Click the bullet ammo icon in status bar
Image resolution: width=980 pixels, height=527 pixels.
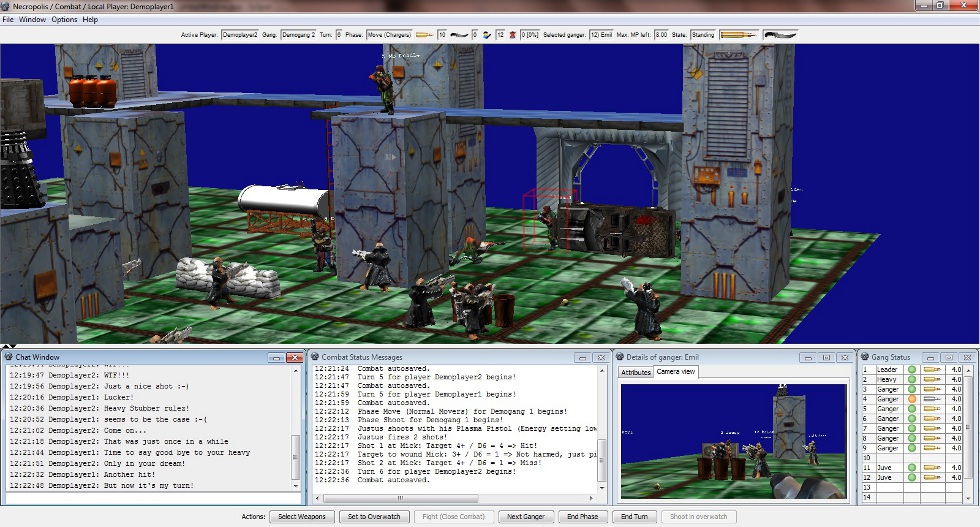click(x=424, y=35)
